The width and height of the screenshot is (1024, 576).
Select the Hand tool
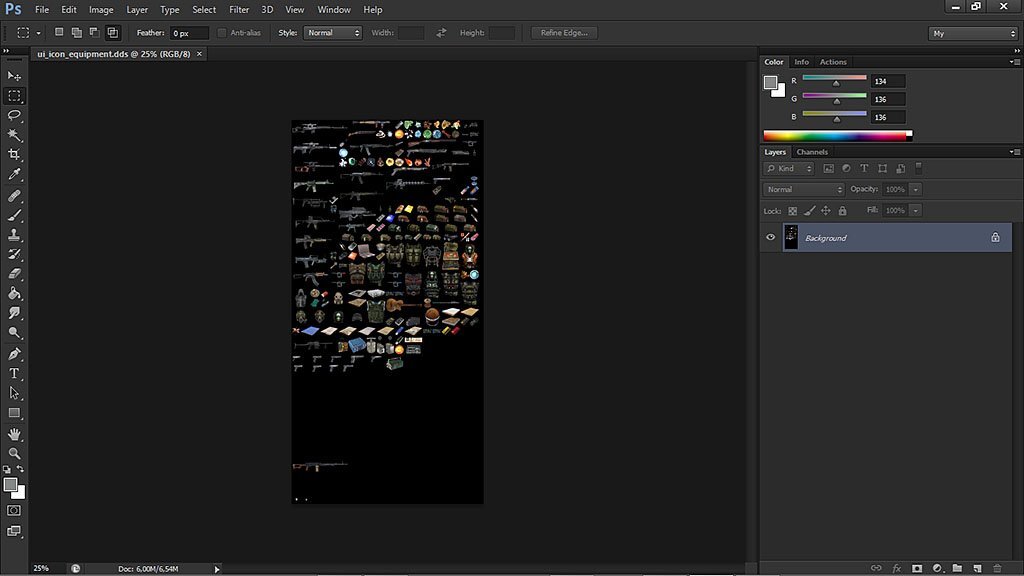pos(14,434)
